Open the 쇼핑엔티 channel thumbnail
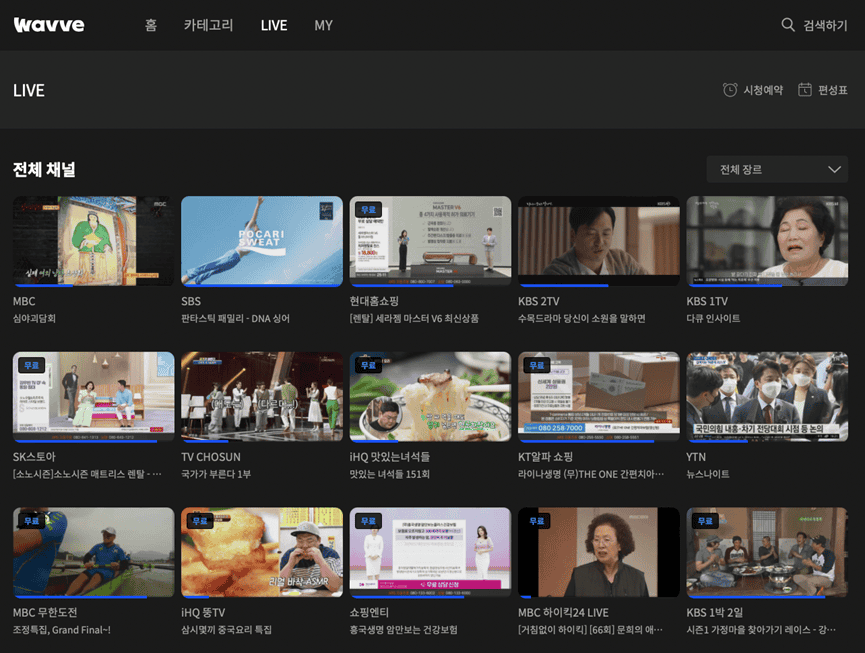This screenshot has width=865, height=653. click(430, 553)
